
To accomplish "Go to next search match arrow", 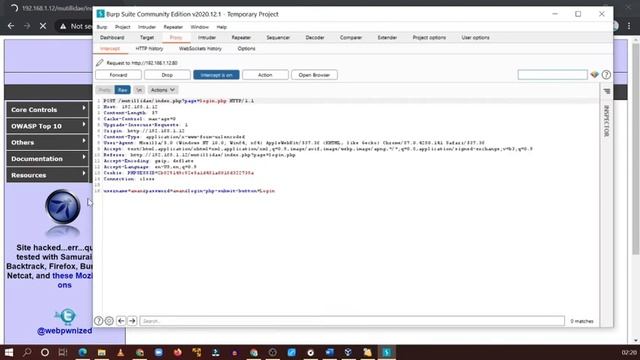I will pos(132,321).
